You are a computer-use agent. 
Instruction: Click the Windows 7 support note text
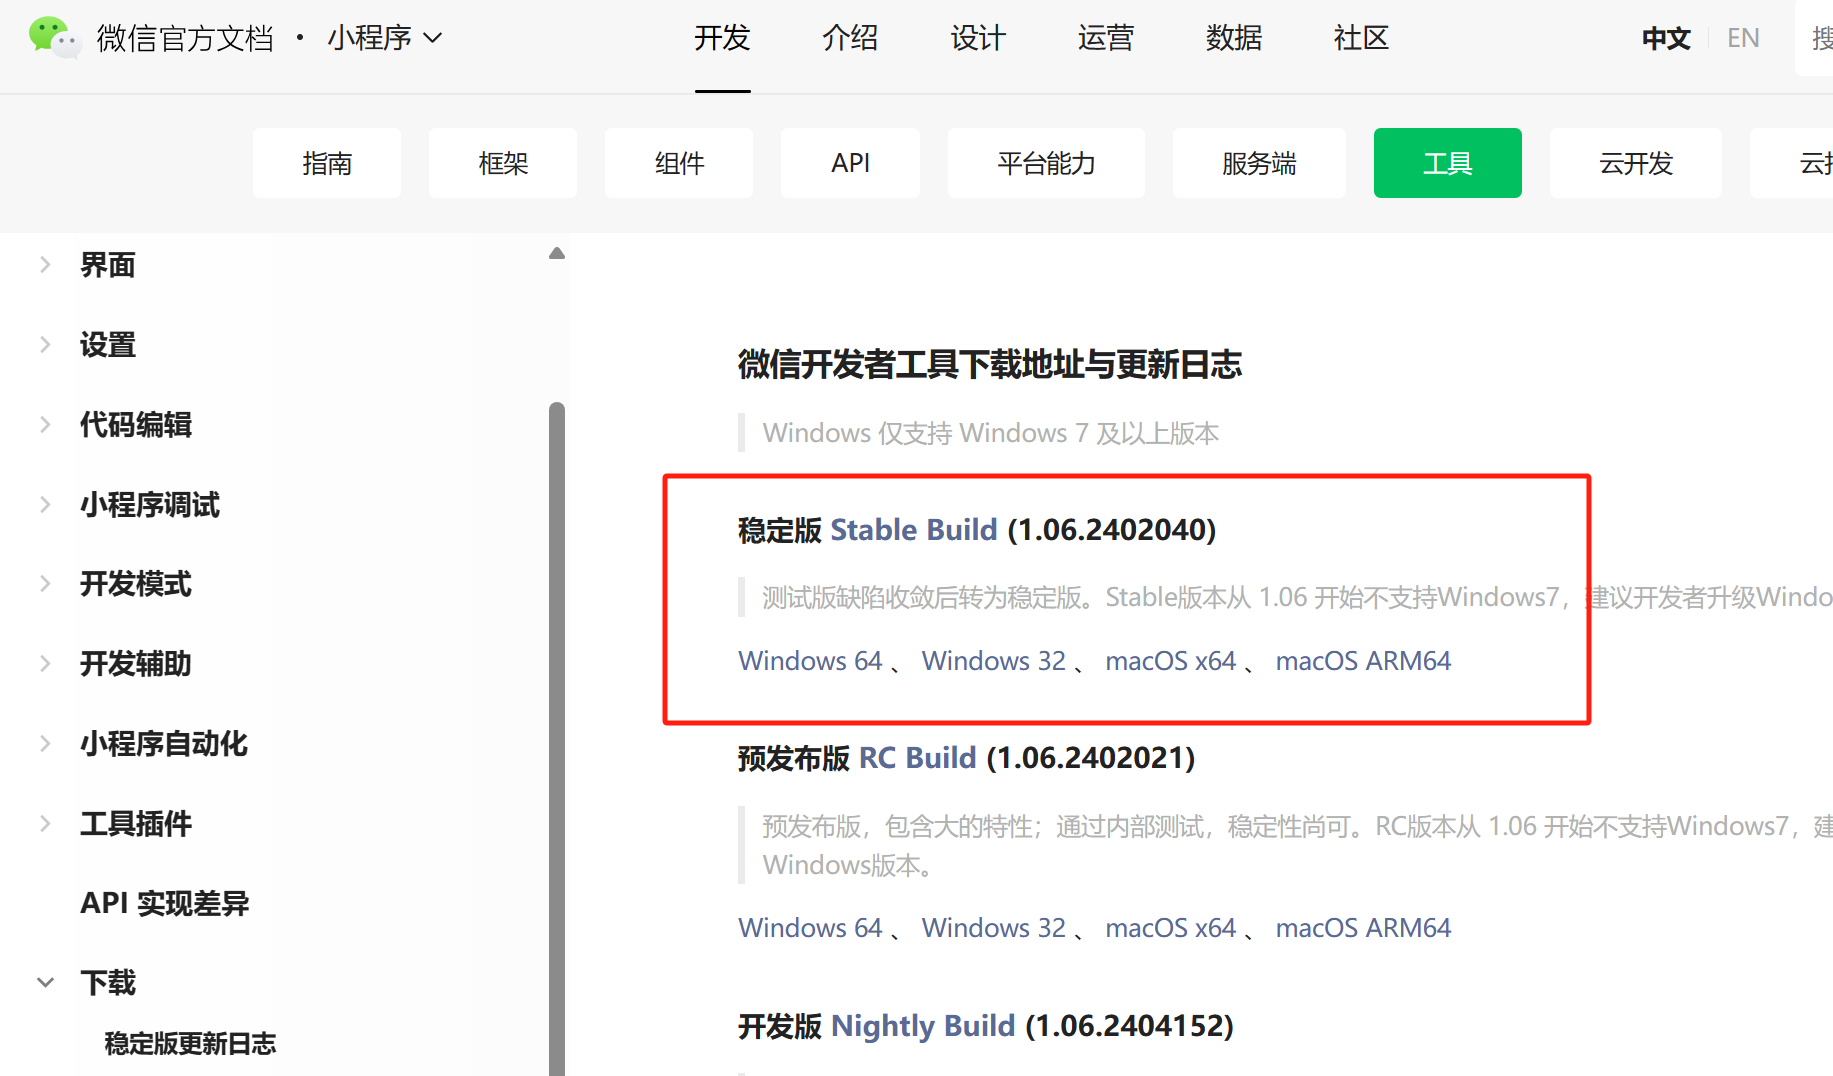[x=991, y=433]
